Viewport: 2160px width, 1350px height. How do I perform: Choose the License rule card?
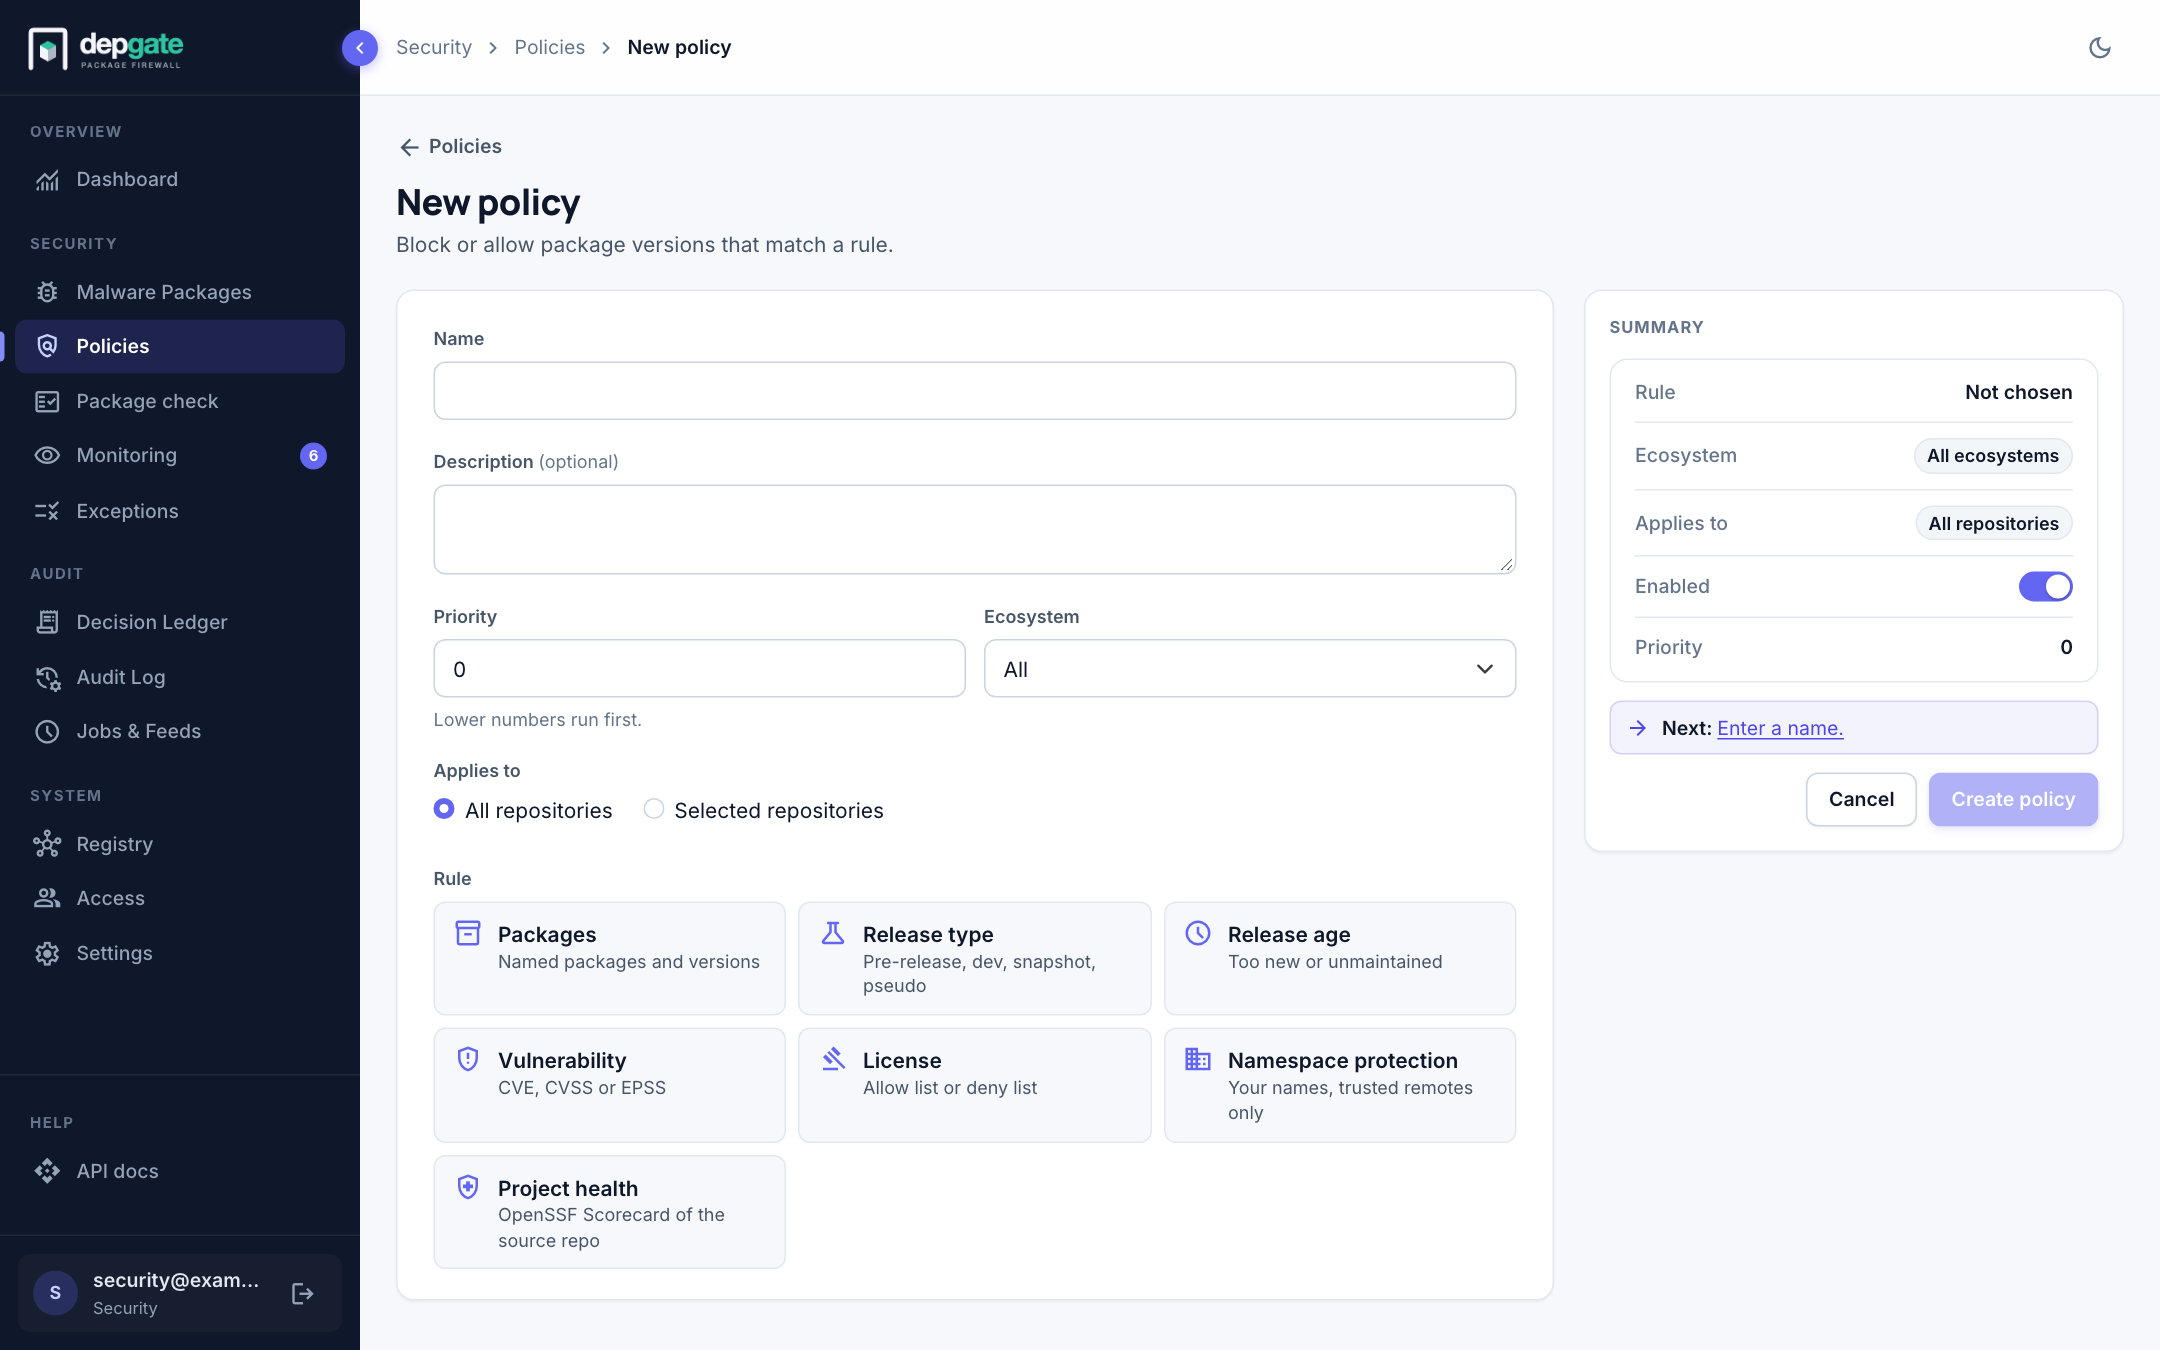(974, 1085)
